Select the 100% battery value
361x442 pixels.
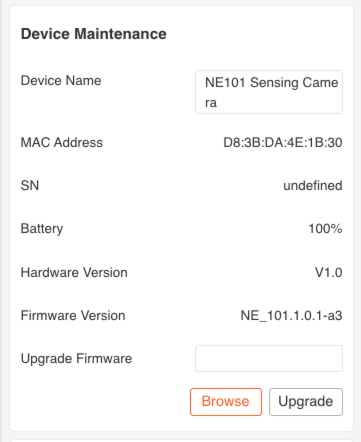click(325, 229)
